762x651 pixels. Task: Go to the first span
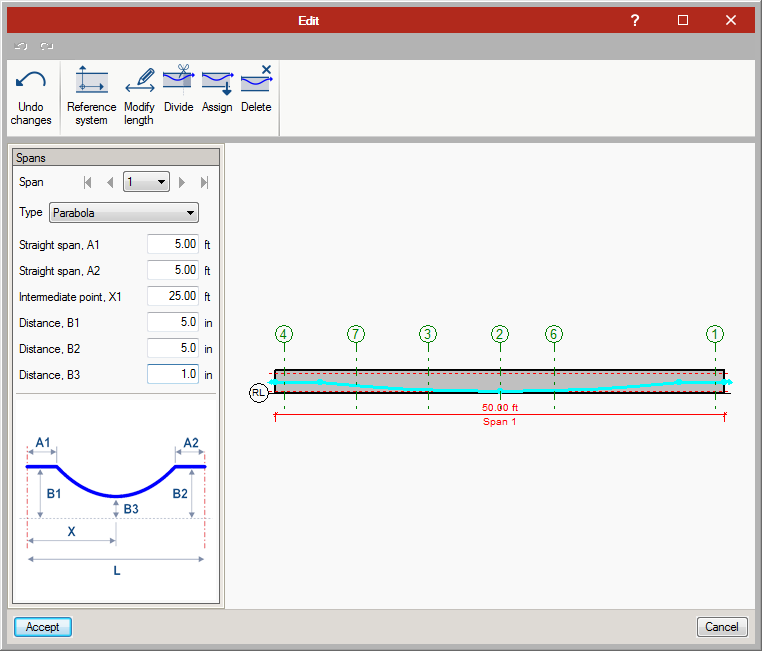coord(88,182)
